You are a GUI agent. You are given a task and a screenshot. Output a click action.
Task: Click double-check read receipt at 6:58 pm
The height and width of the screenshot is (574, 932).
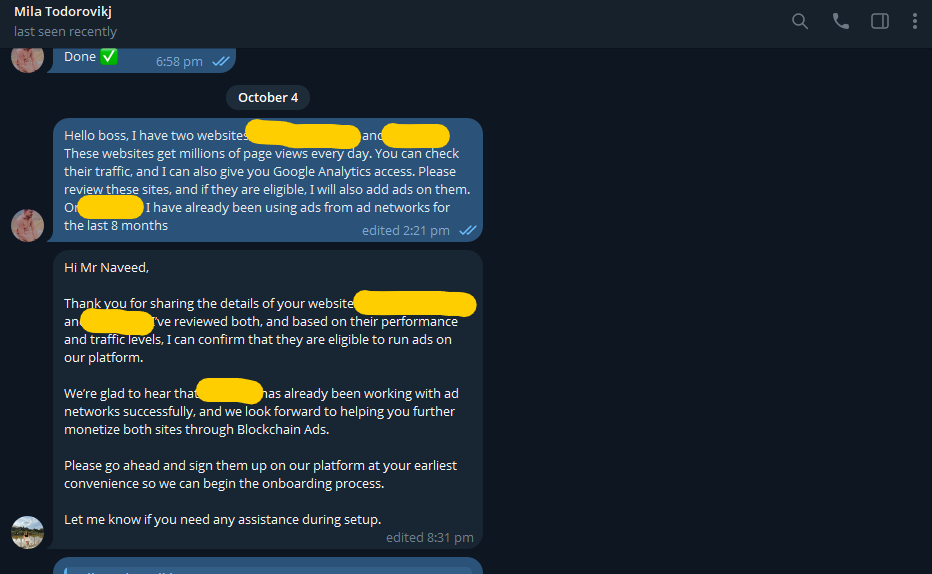point(221,61)
